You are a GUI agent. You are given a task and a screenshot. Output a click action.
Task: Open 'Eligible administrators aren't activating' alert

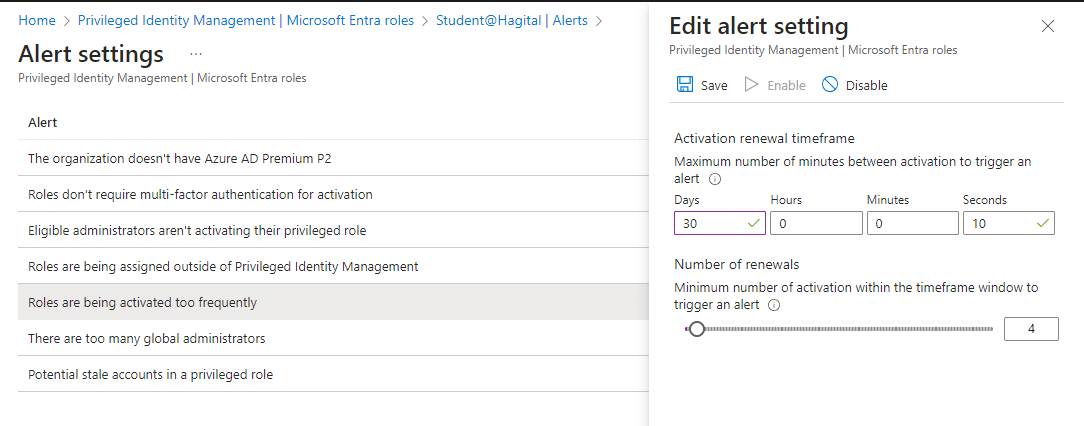[197, 230]
